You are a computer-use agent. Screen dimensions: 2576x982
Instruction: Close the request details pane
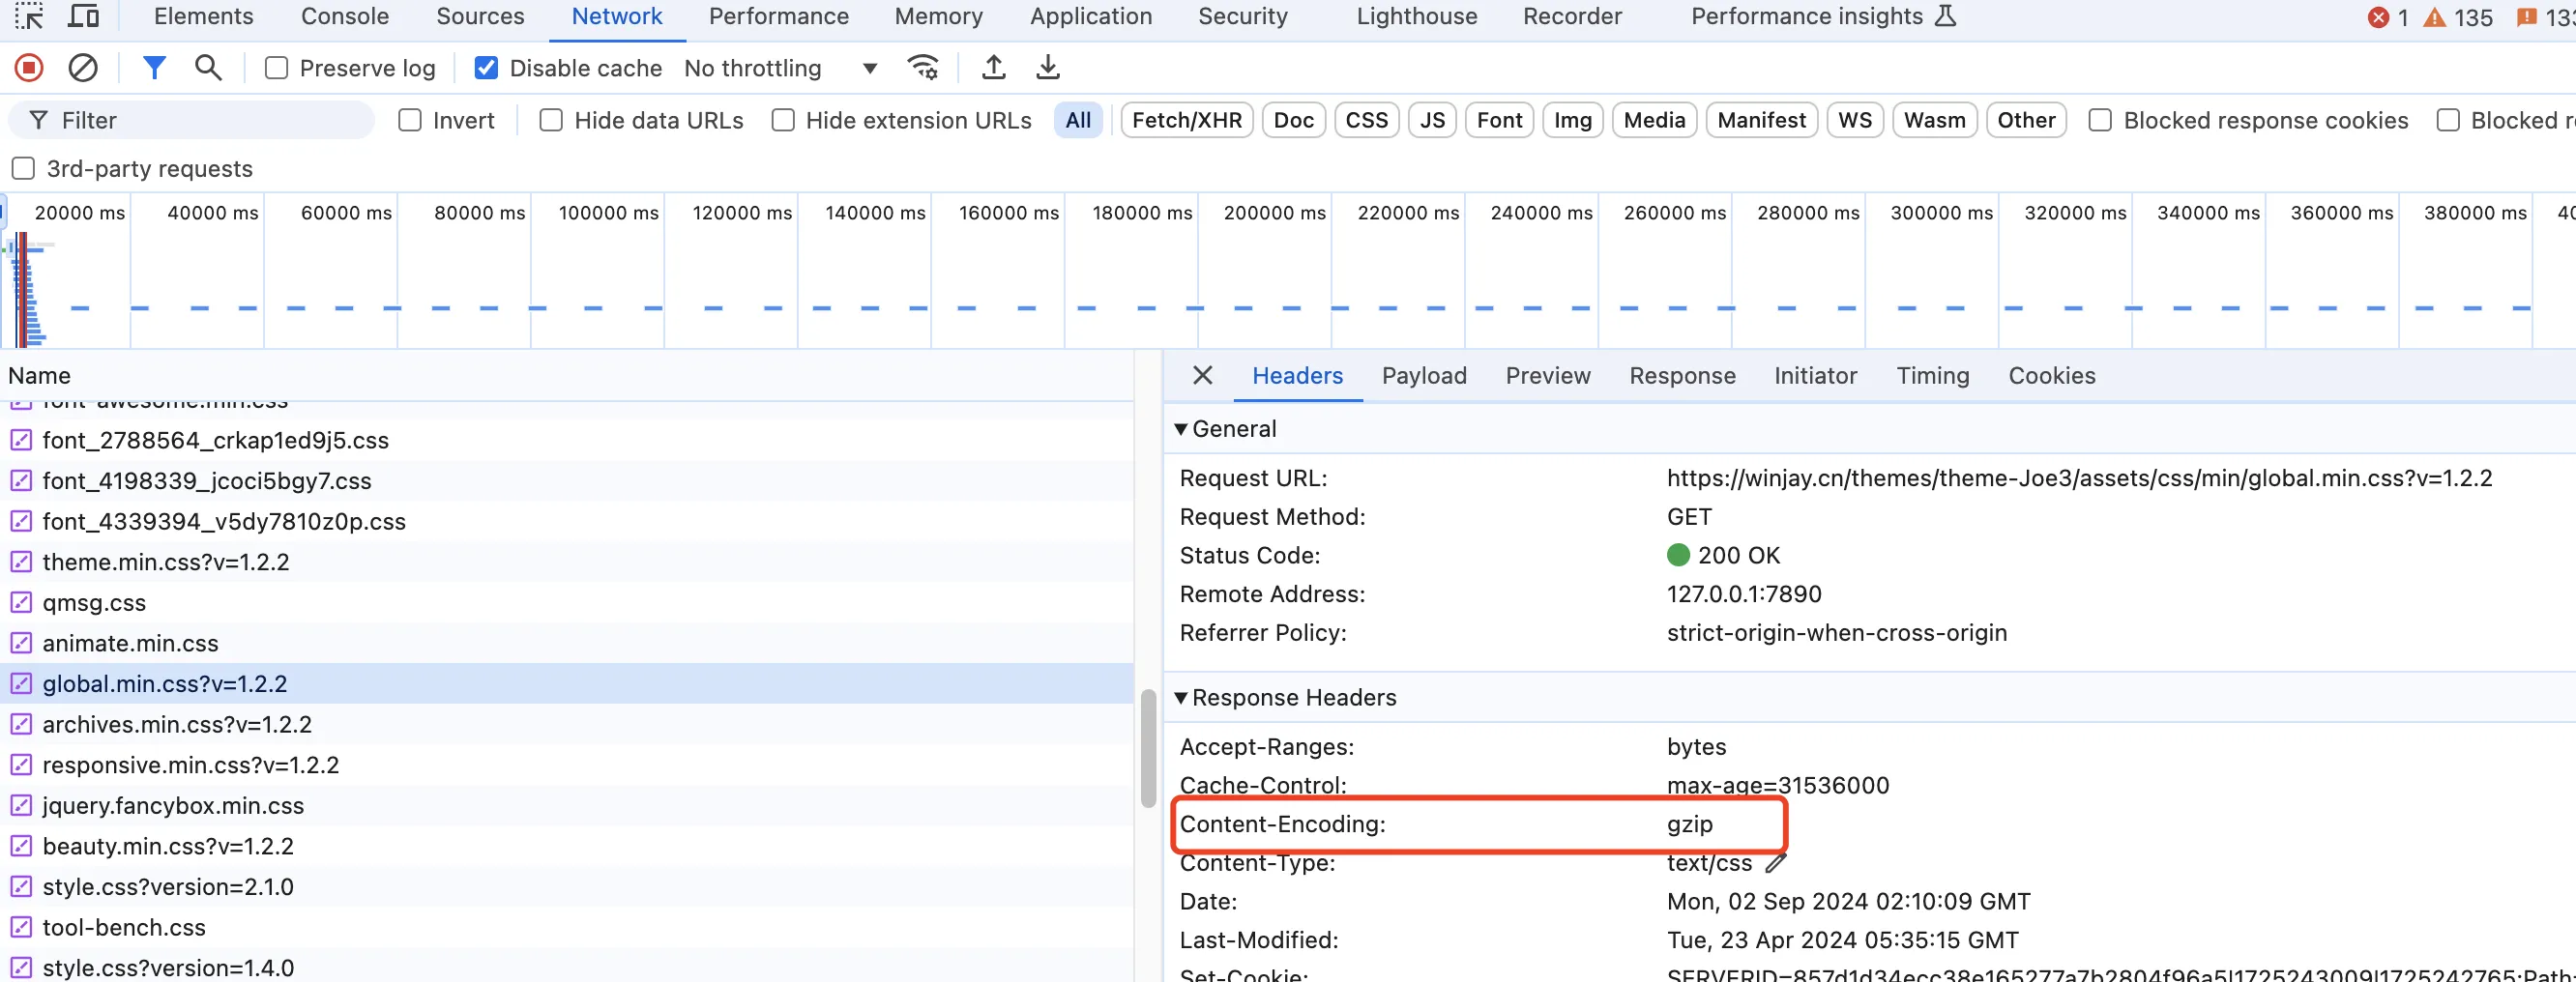point(1203,375)
